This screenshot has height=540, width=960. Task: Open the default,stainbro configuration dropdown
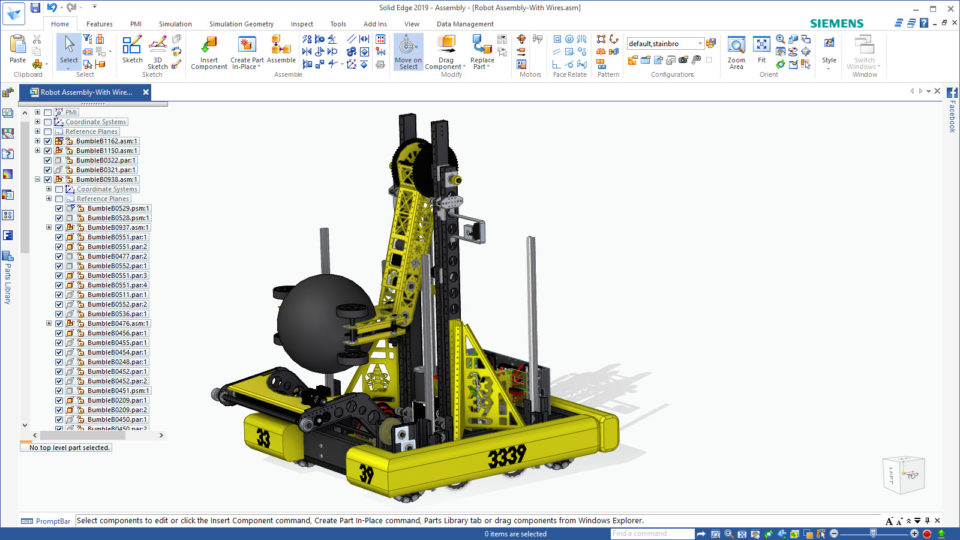[x=699, y=43]
